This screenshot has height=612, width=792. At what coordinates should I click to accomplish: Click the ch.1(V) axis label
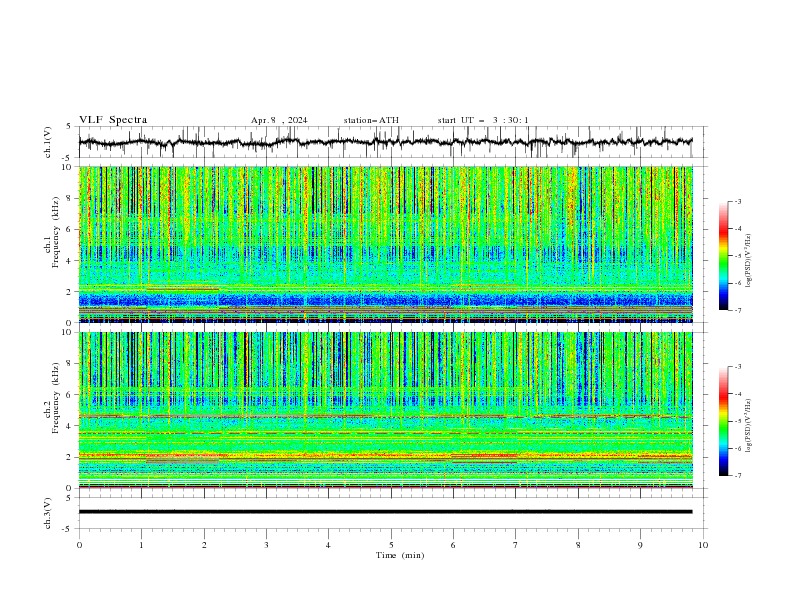point(48,142)
